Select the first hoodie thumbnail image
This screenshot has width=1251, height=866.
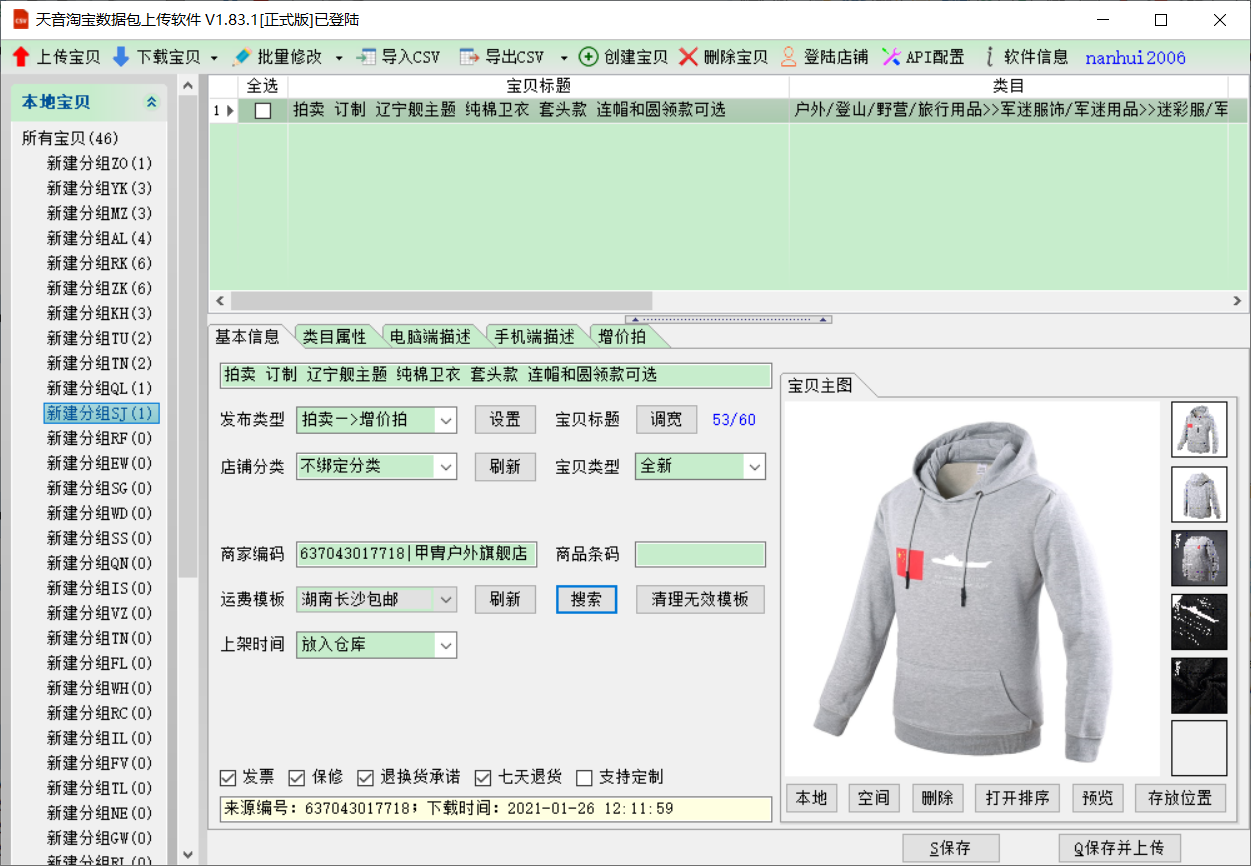tap(1198, 430)
